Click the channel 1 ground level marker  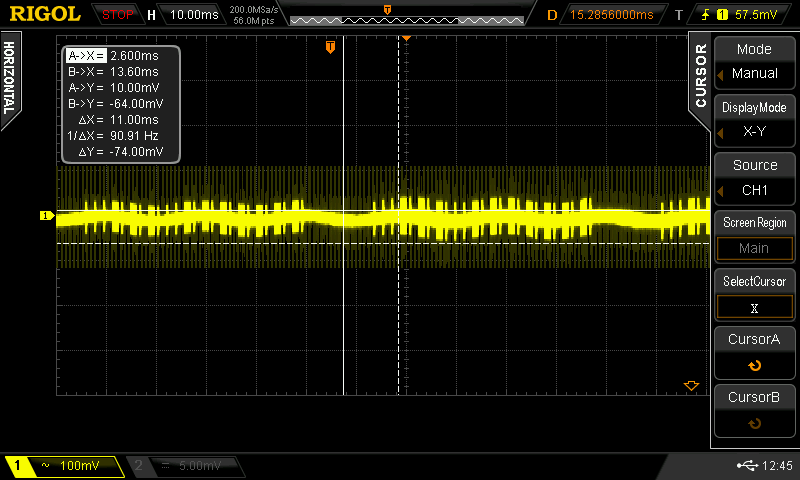pyautogui.click(x=46, y=216)
